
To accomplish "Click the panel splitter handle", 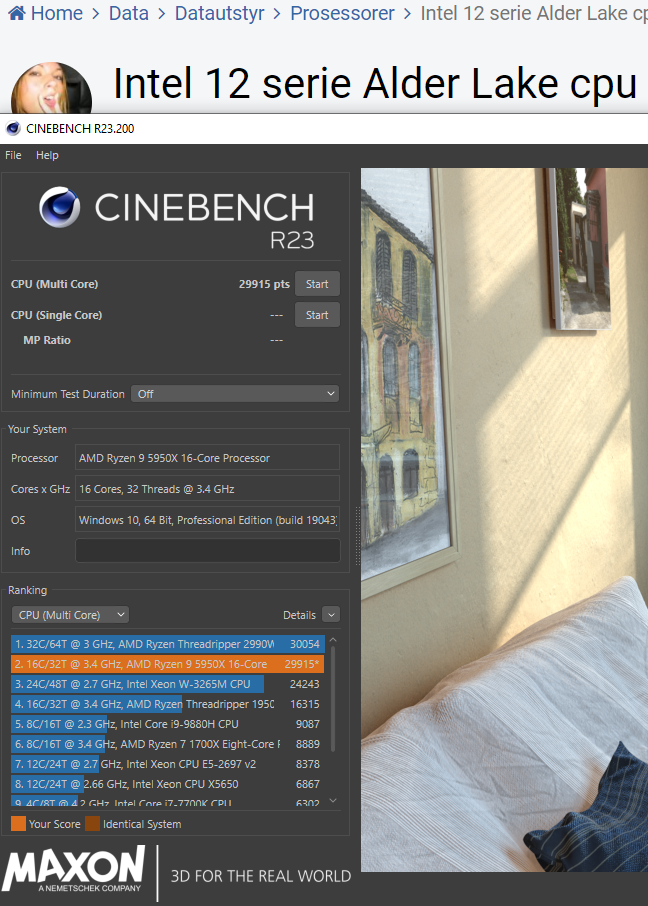I will pyautogui.click(x=357, y=536).
